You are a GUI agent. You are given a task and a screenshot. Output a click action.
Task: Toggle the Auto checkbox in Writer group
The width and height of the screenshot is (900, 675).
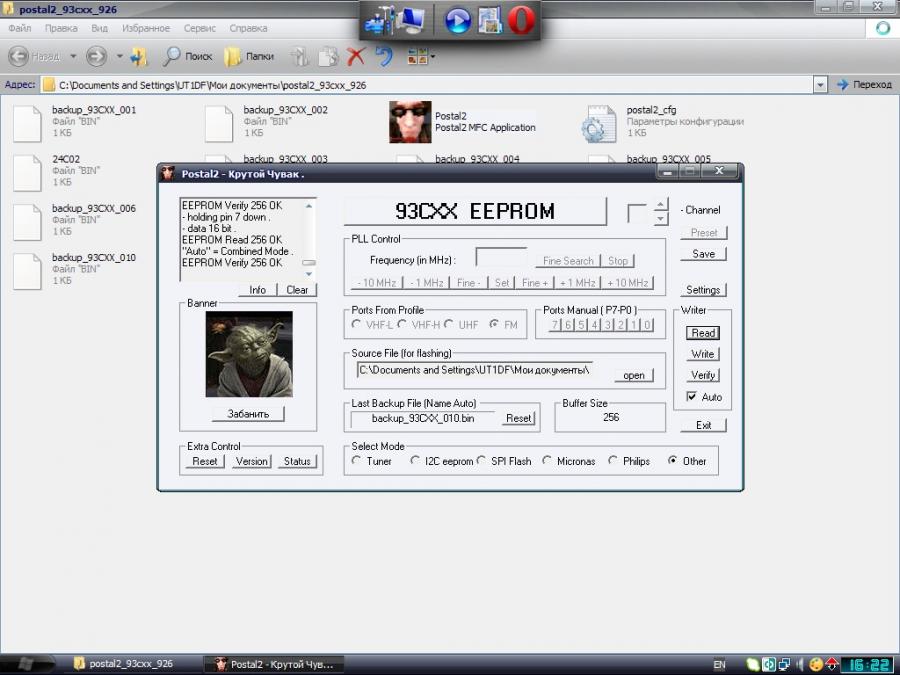(692, 397)
